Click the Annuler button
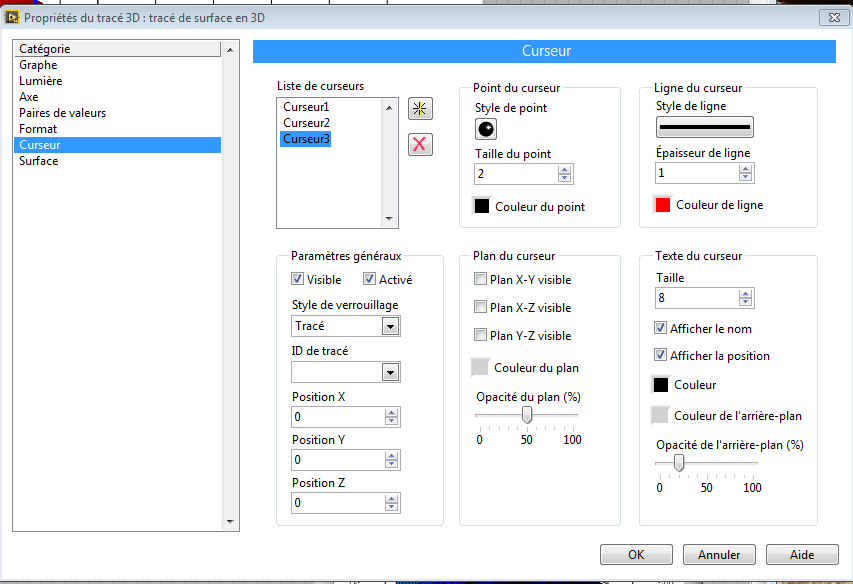The width and height of the screenshot is (853, 584). click(719, 555)
